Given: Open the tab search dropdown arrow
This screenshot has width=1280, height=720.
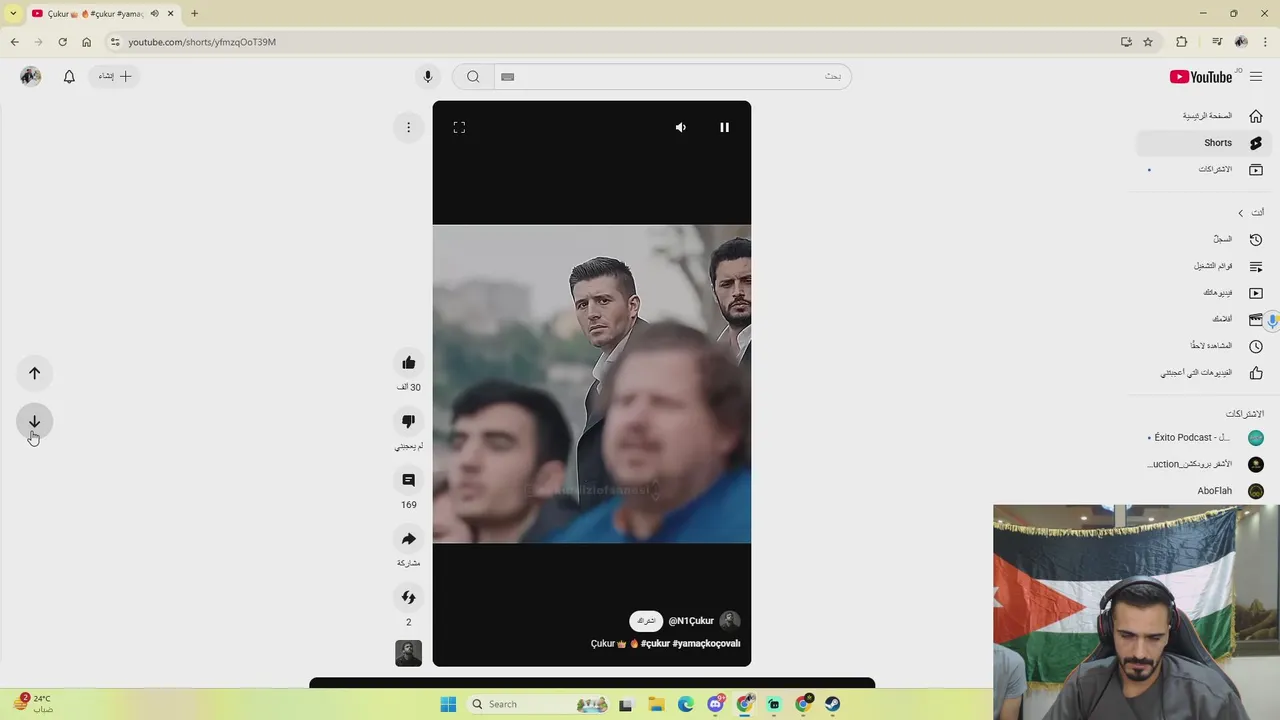Looking at the screenshot, I should (13, 13).
